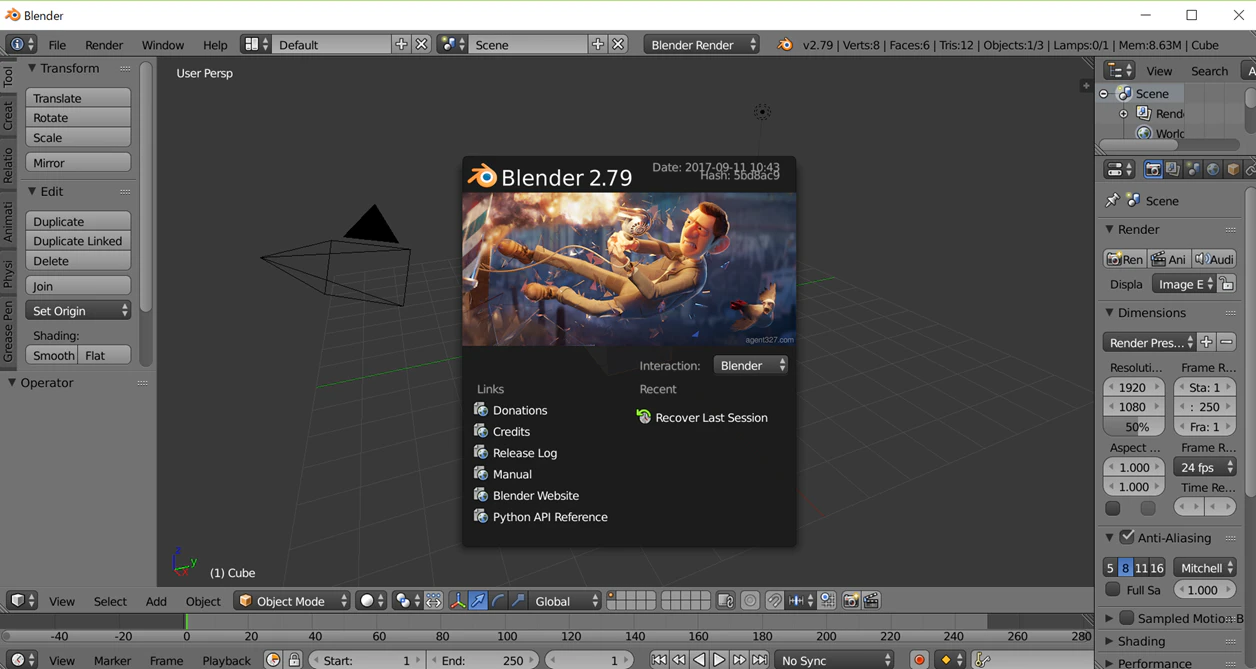
Task: Click the Recover Last Session icon
Action: pos(644,417)
